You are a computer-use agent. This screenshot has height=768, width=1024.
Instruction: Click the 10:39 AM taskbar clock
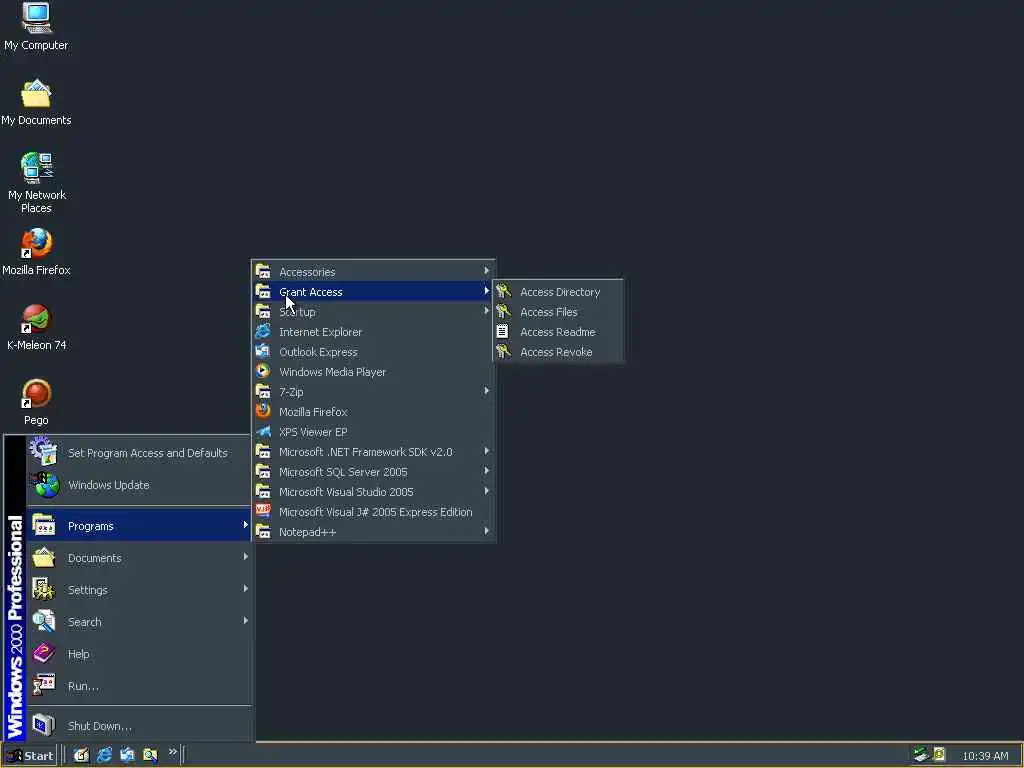[x=985, y=756]
